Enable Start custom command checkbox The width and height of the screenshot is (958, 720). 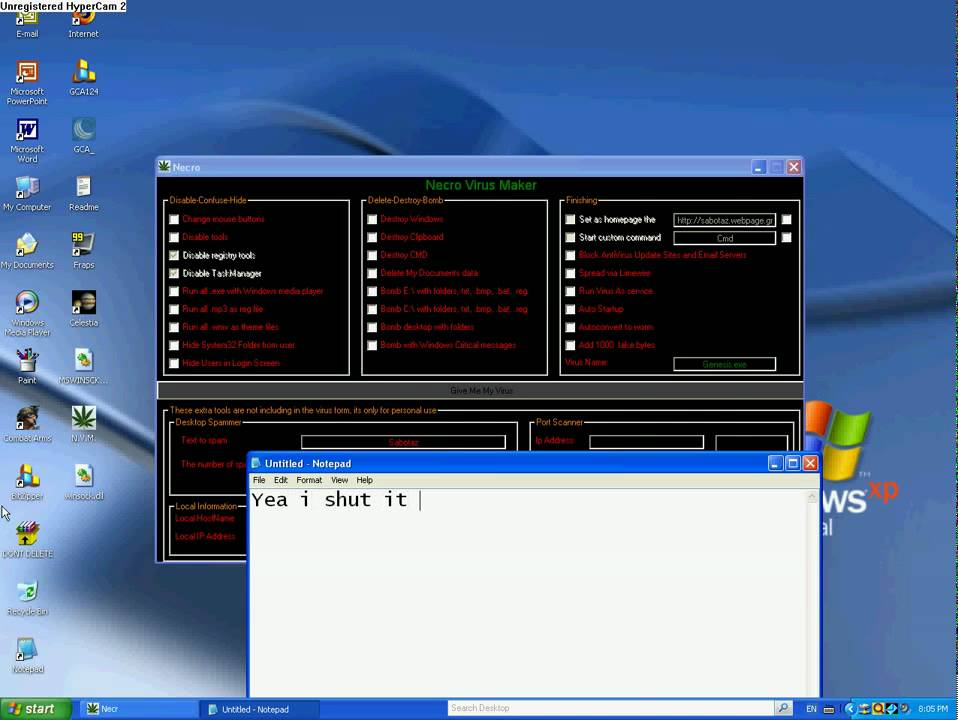(570, 237)
